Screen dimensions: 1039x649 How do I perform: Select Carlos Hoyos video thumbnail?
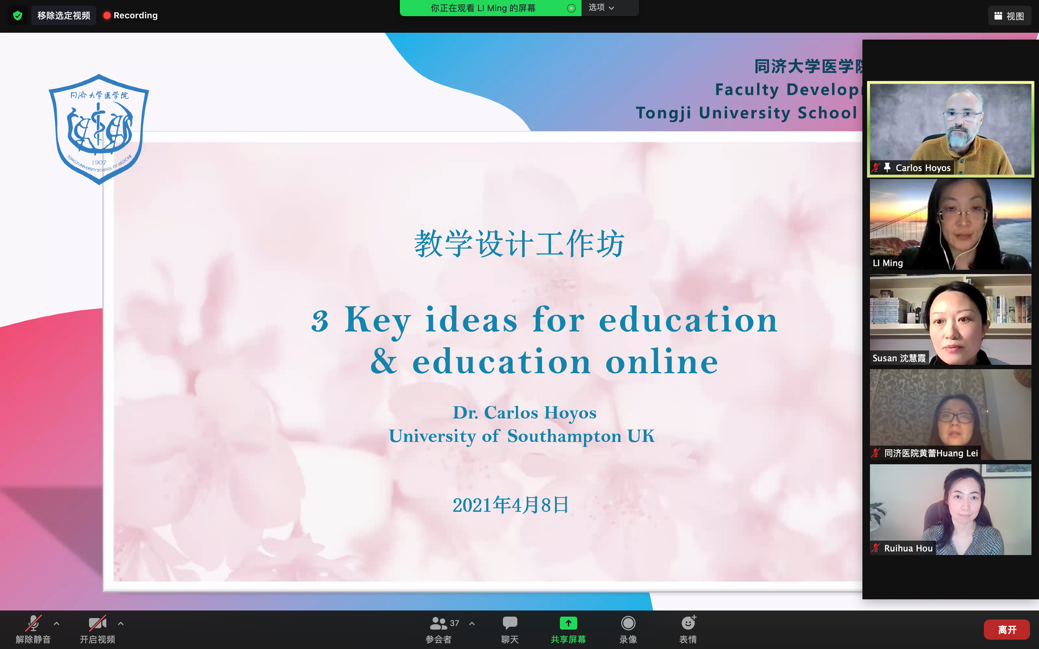[x=950, y=129]
